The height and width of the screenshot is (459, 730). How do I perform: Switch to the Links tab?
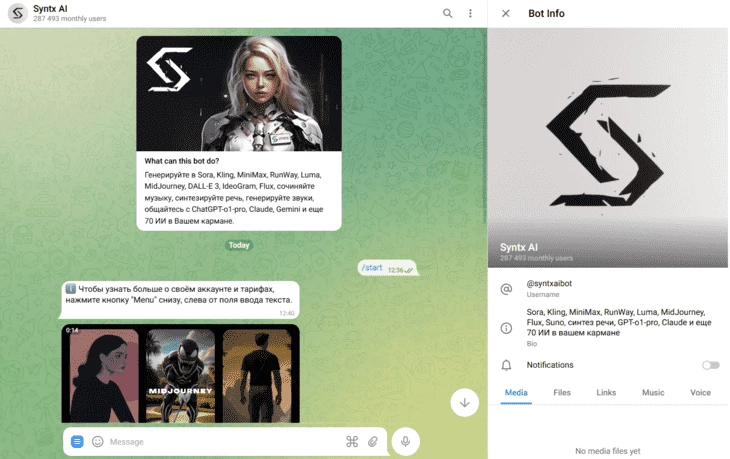(606, 392)
